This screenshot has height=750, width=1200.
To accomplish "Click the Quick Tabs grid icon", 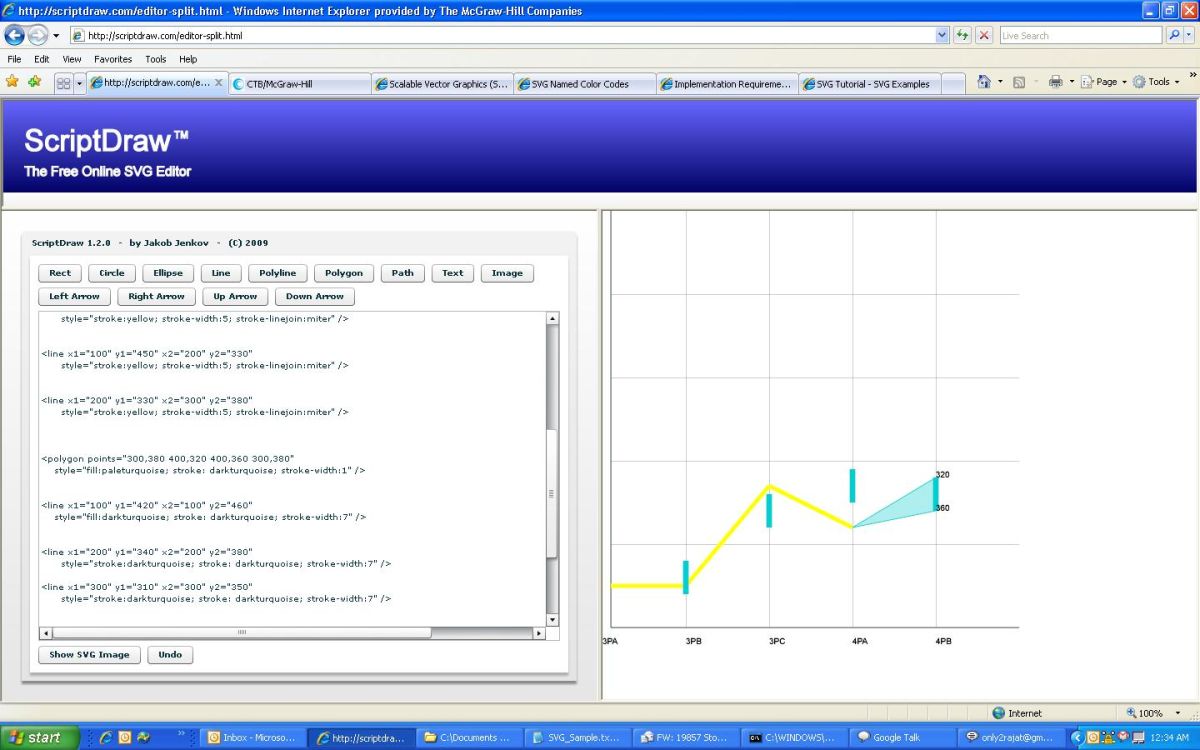I will [x=64, y=84].
